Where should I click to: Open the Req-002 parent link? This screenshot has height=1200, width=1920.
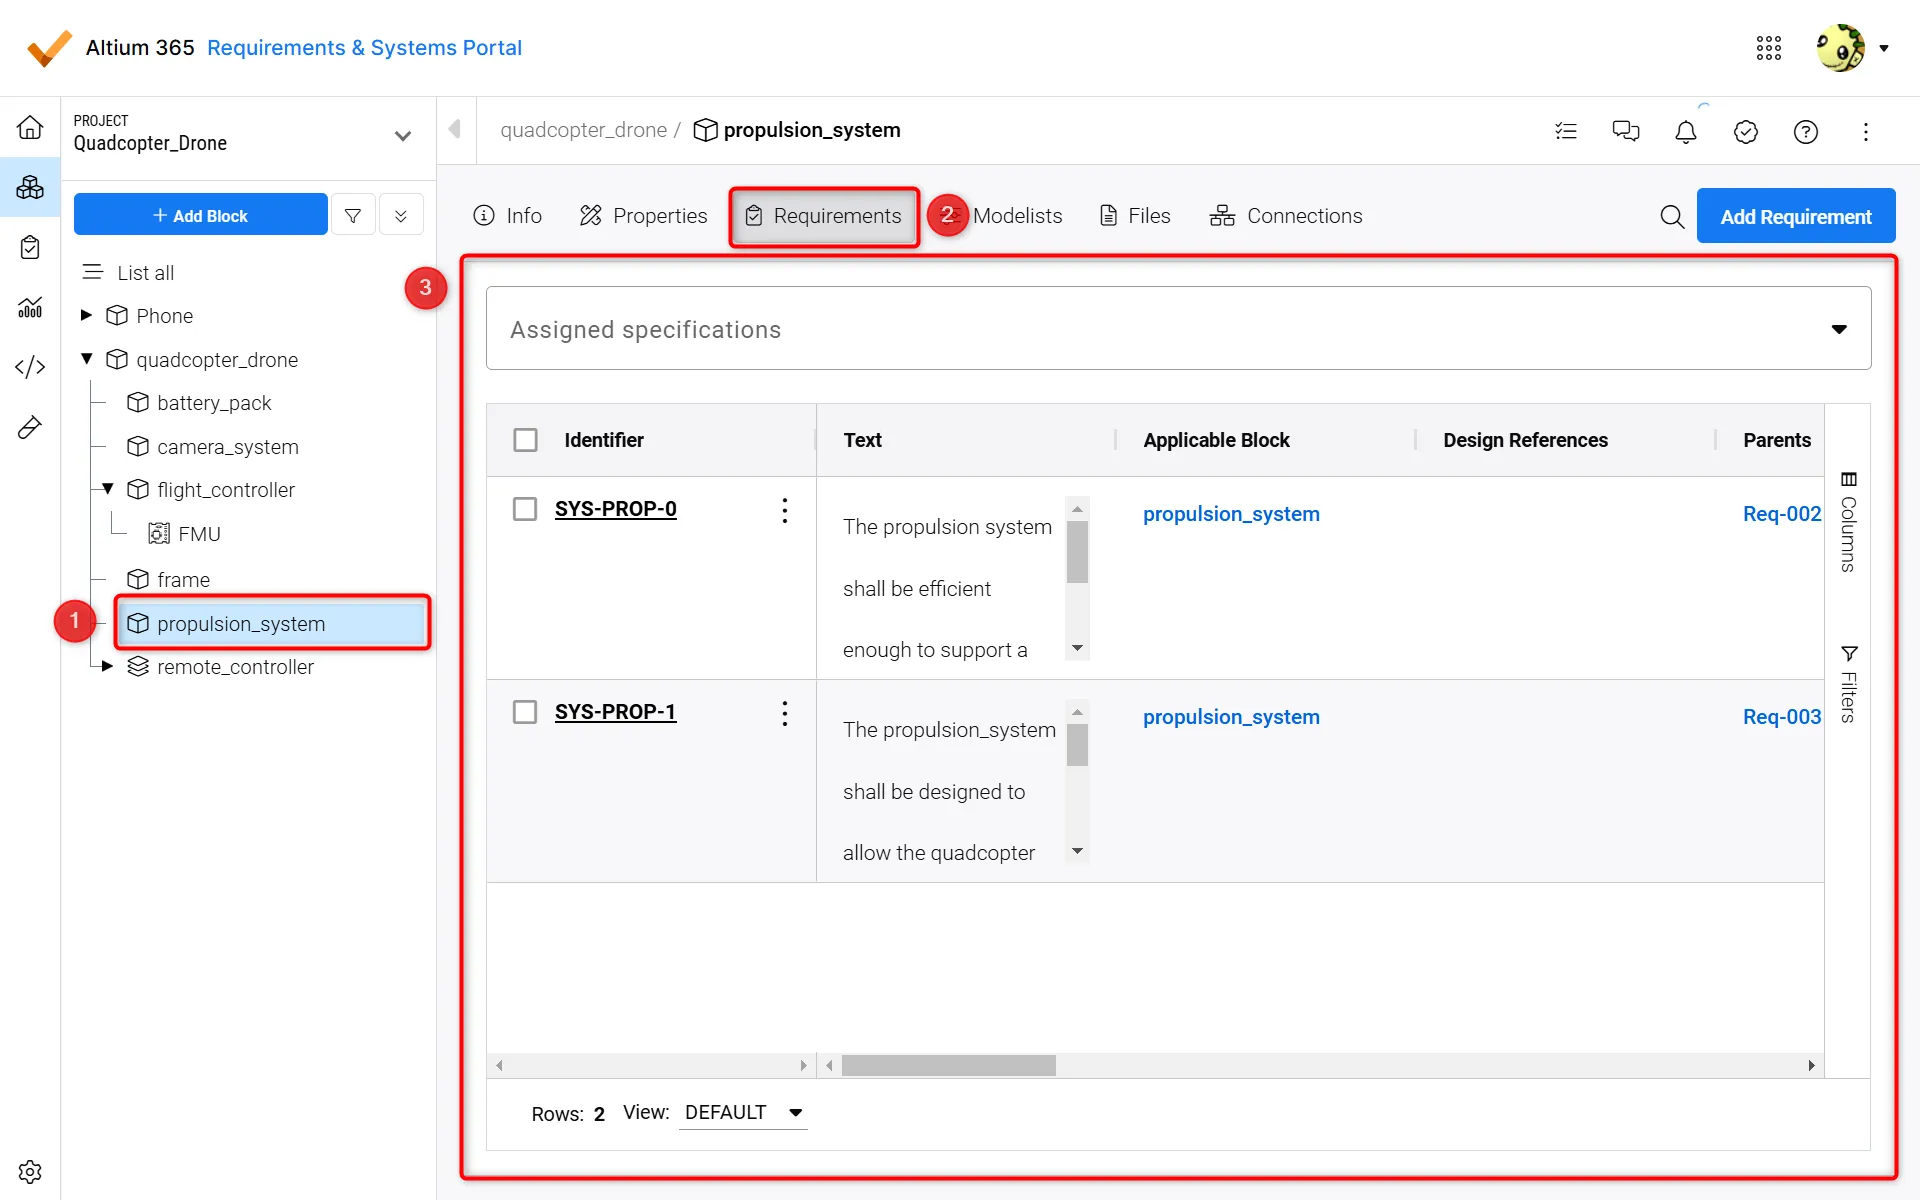point(1781,514)
